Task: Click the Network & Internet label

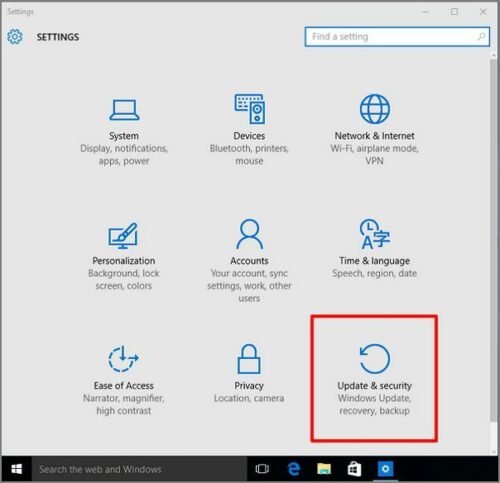Action: 374,136
